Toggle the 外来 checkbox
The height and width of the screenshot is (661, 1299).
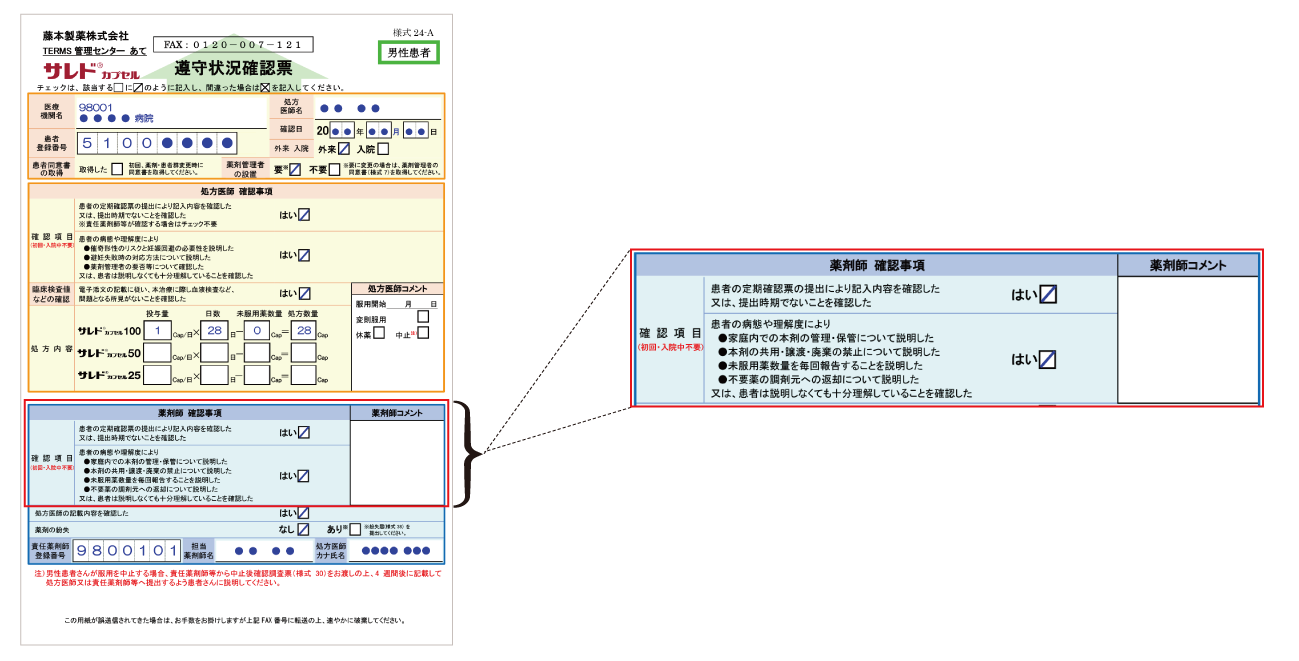[344, 149]
